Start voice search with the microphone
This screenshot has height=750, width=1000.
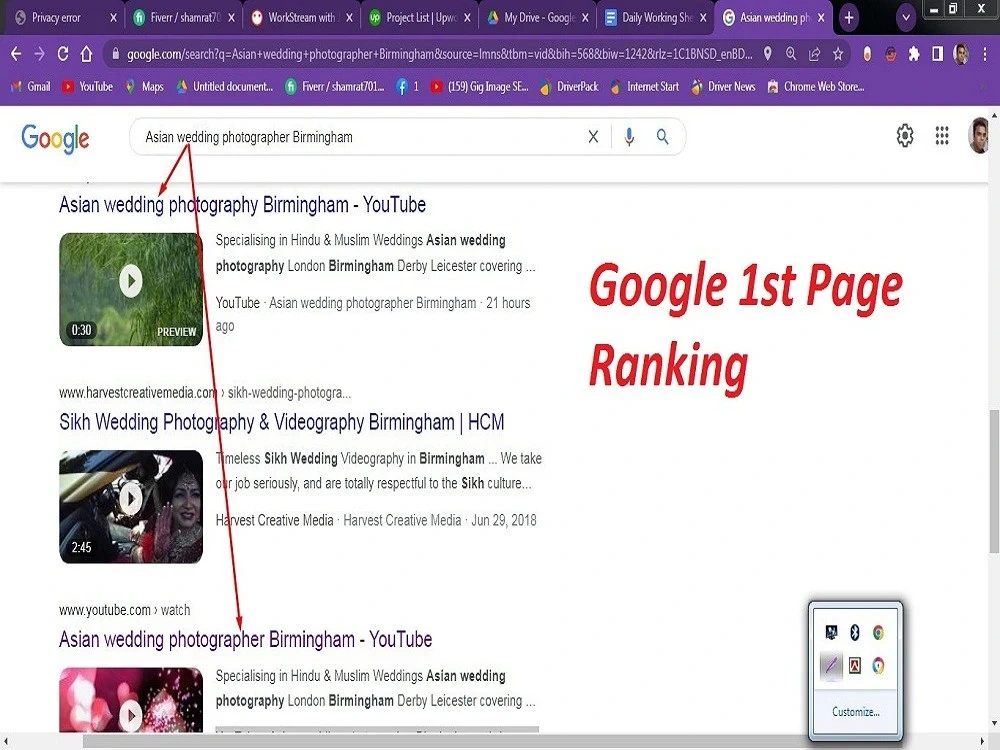click(x=629, y=136)
